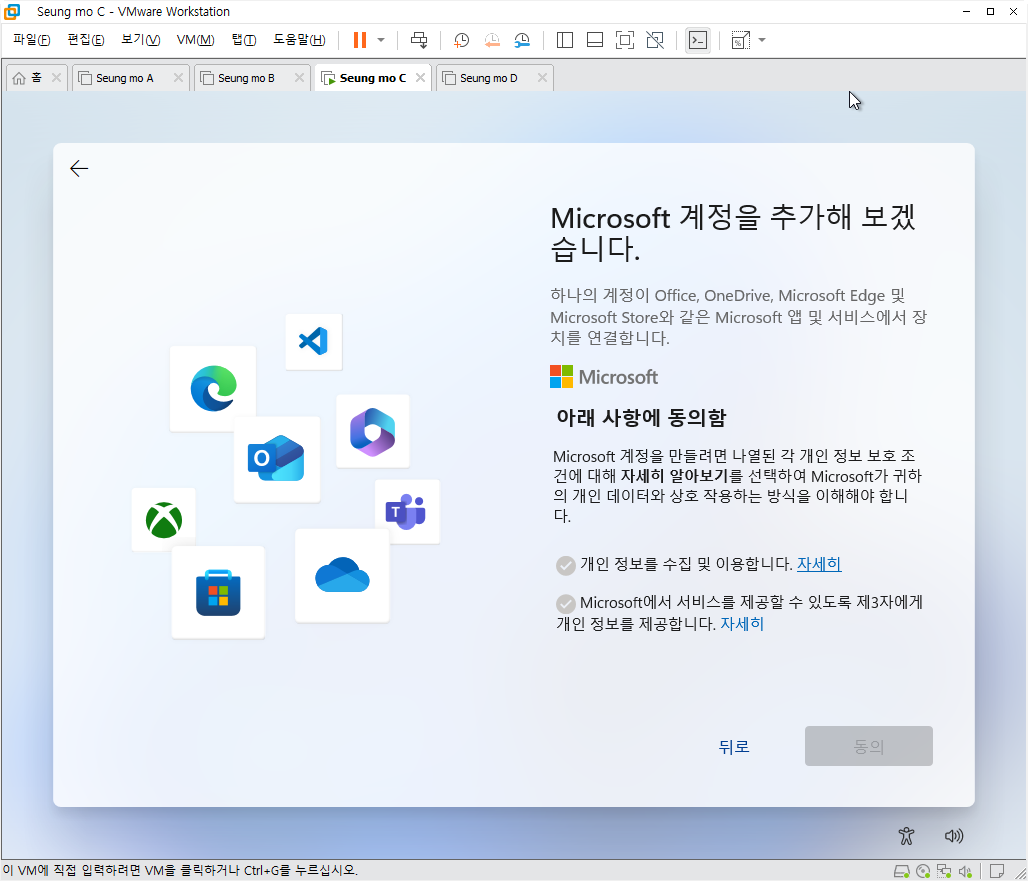Click the 동의 agree button
1028x881 pixels.
[x=869, y=746]
